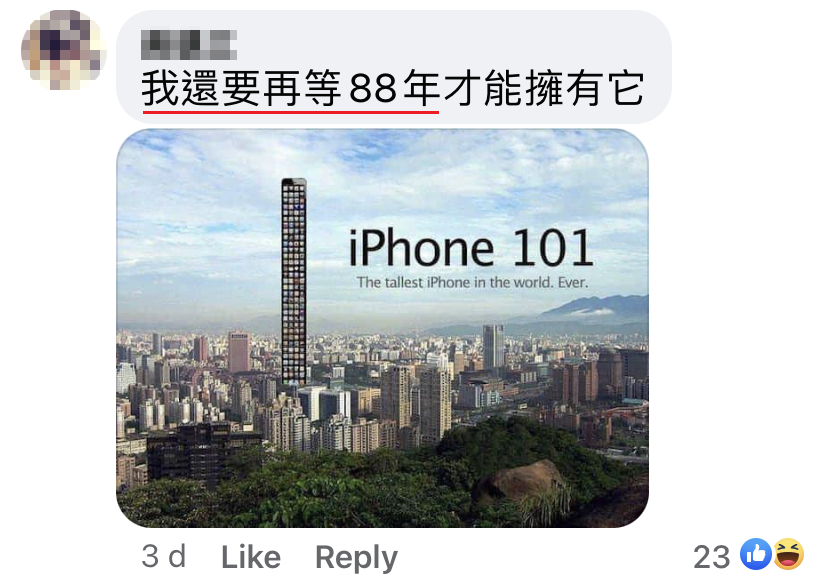Open the 3 d timestamp link
The image size is (828, 581).
pyautogui.click(x=163, y=556)
